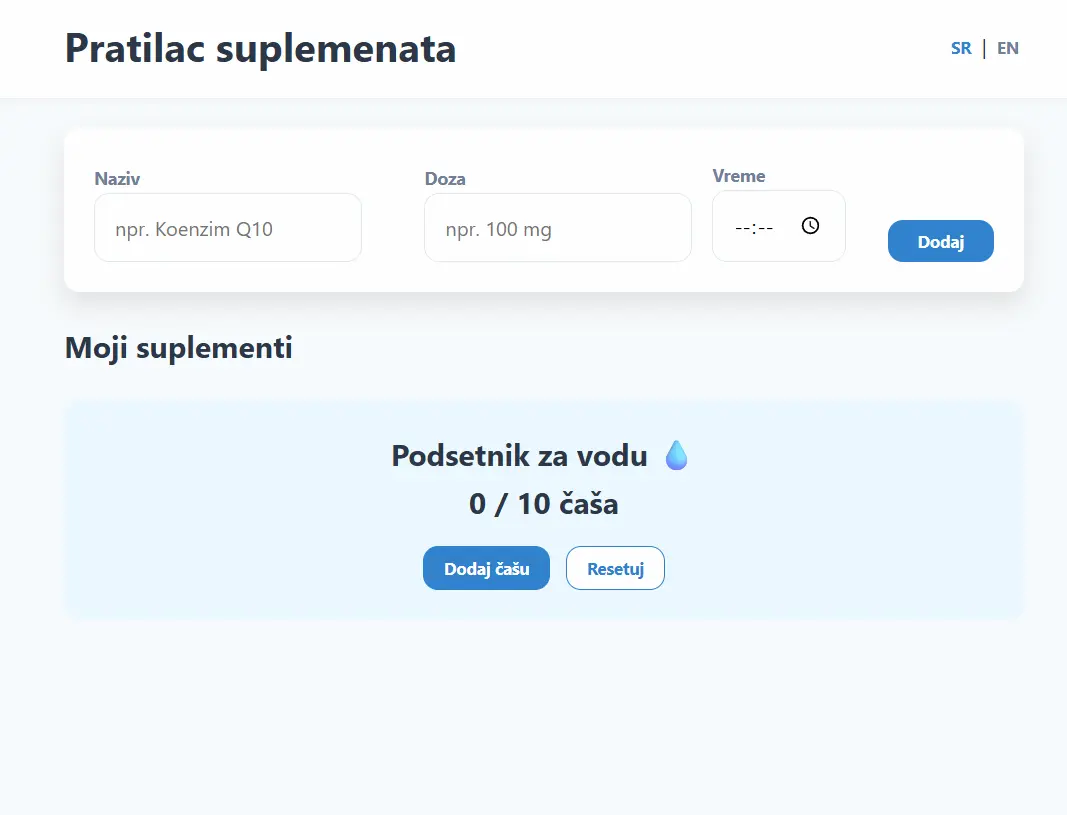Click the Pratilac suplemenata title
Image resolution: width=1067 pixels, height=815 pixels.
pos(260,49)
